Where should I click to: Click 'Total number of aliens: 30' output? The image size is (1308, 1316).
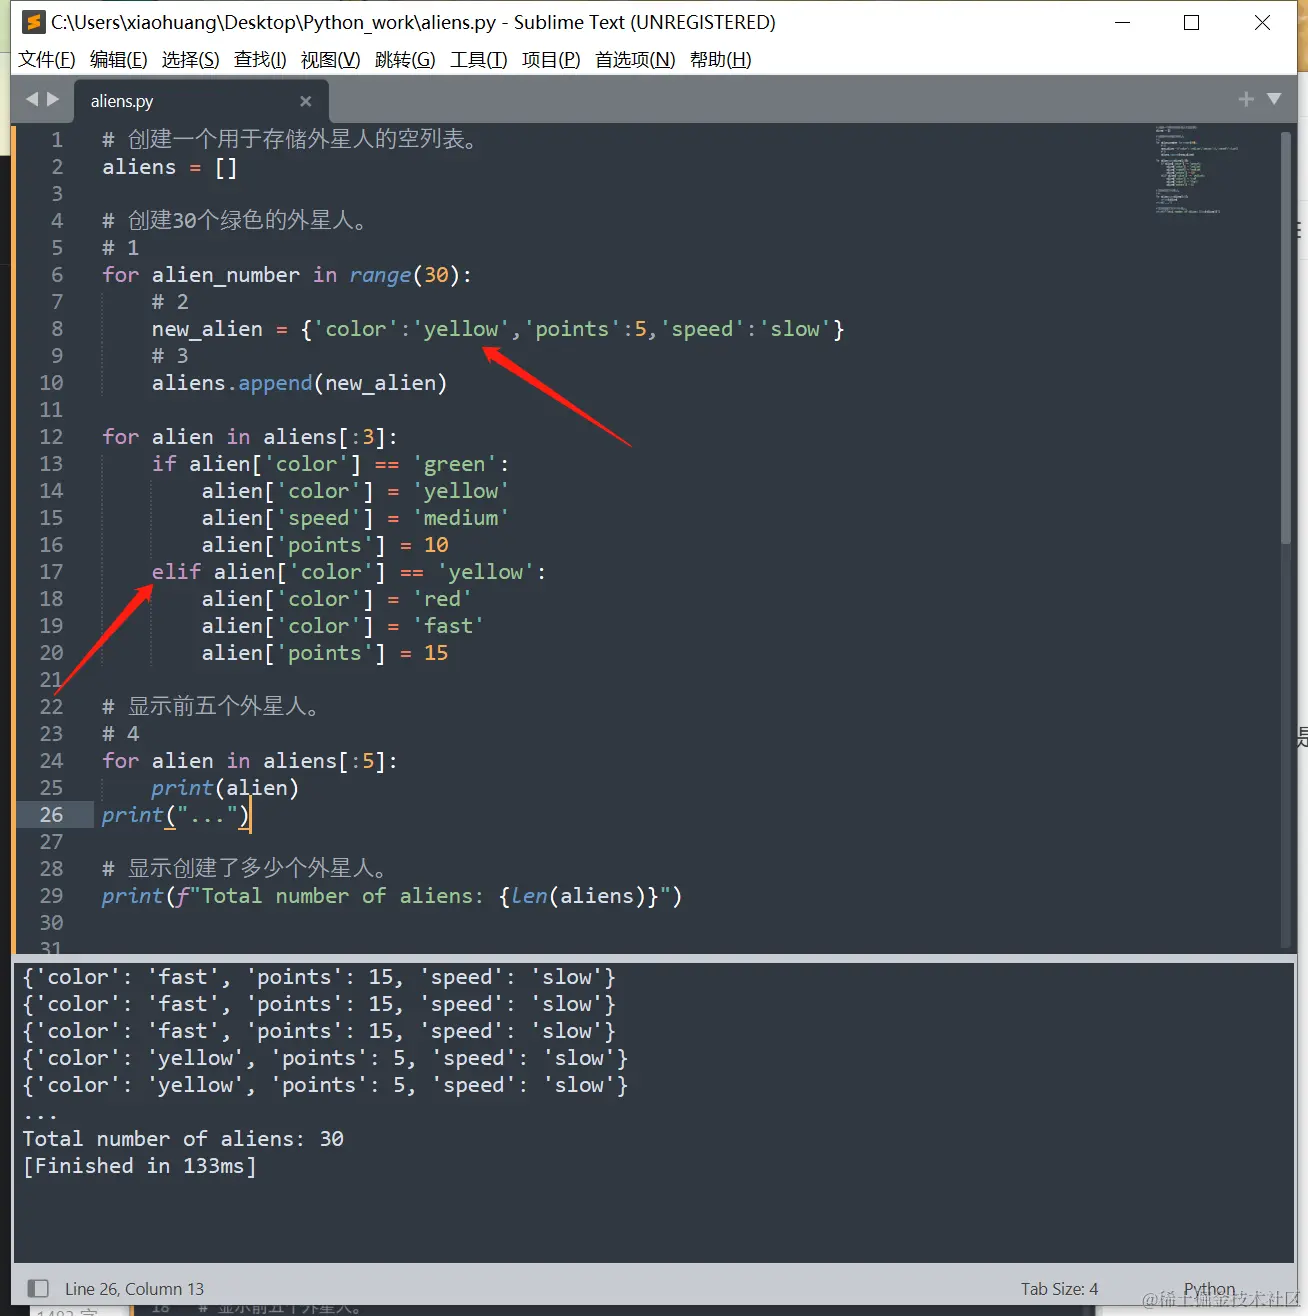pos(183,1139)
